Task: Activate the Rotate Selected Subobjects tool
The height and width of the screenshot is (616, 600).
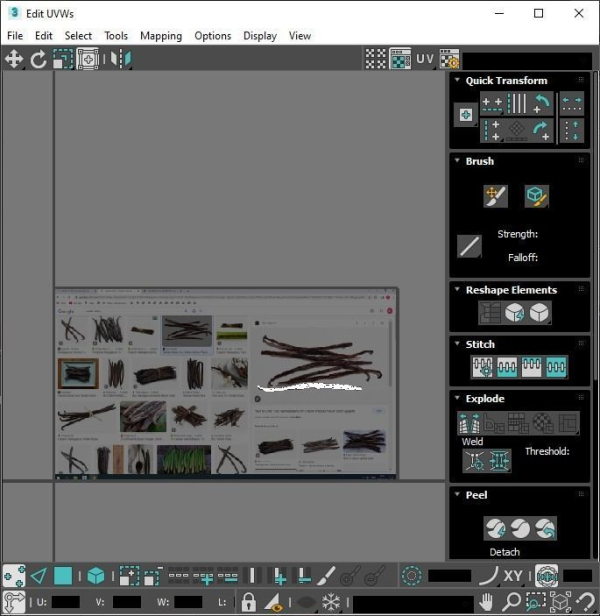Action: pos(38,59)
